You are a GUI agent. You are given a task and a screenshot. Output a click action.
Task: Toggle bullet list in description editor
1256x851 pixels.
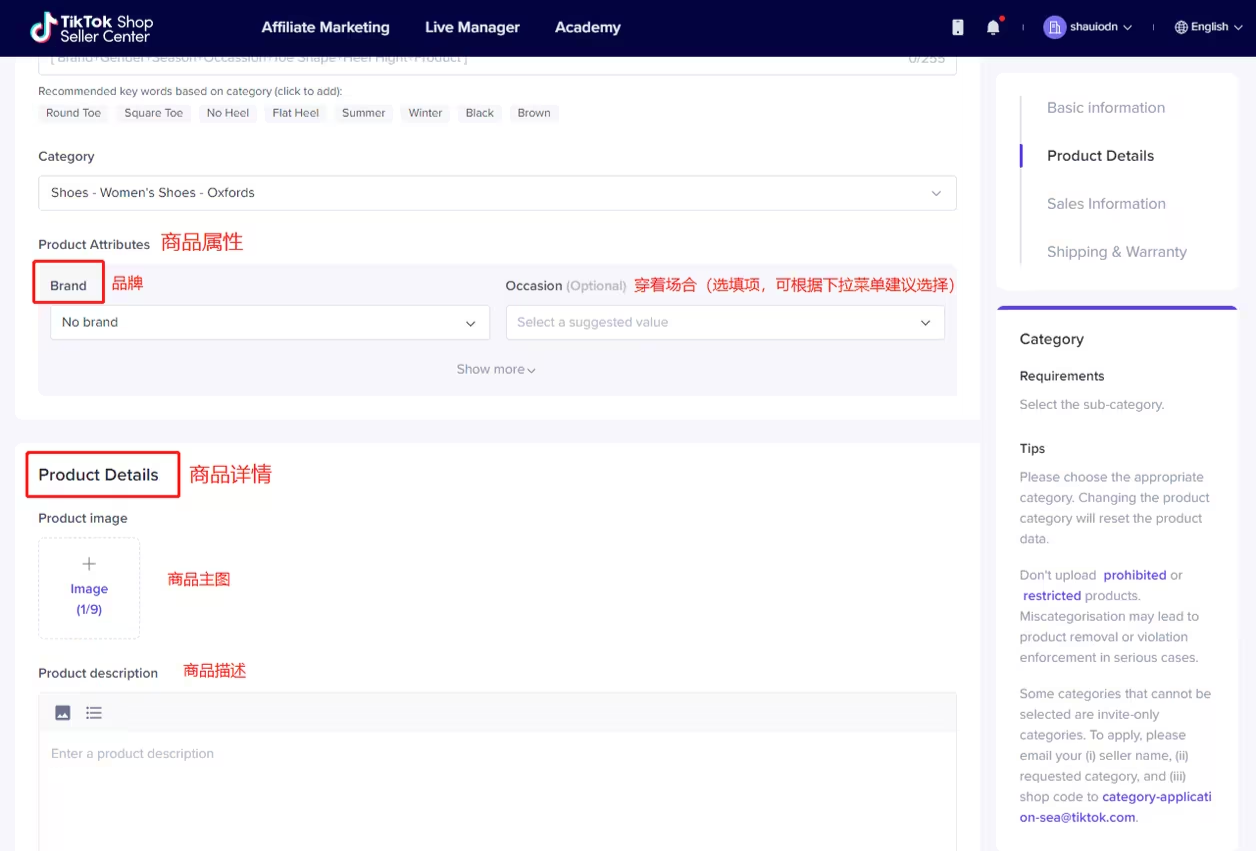[94, 713]
